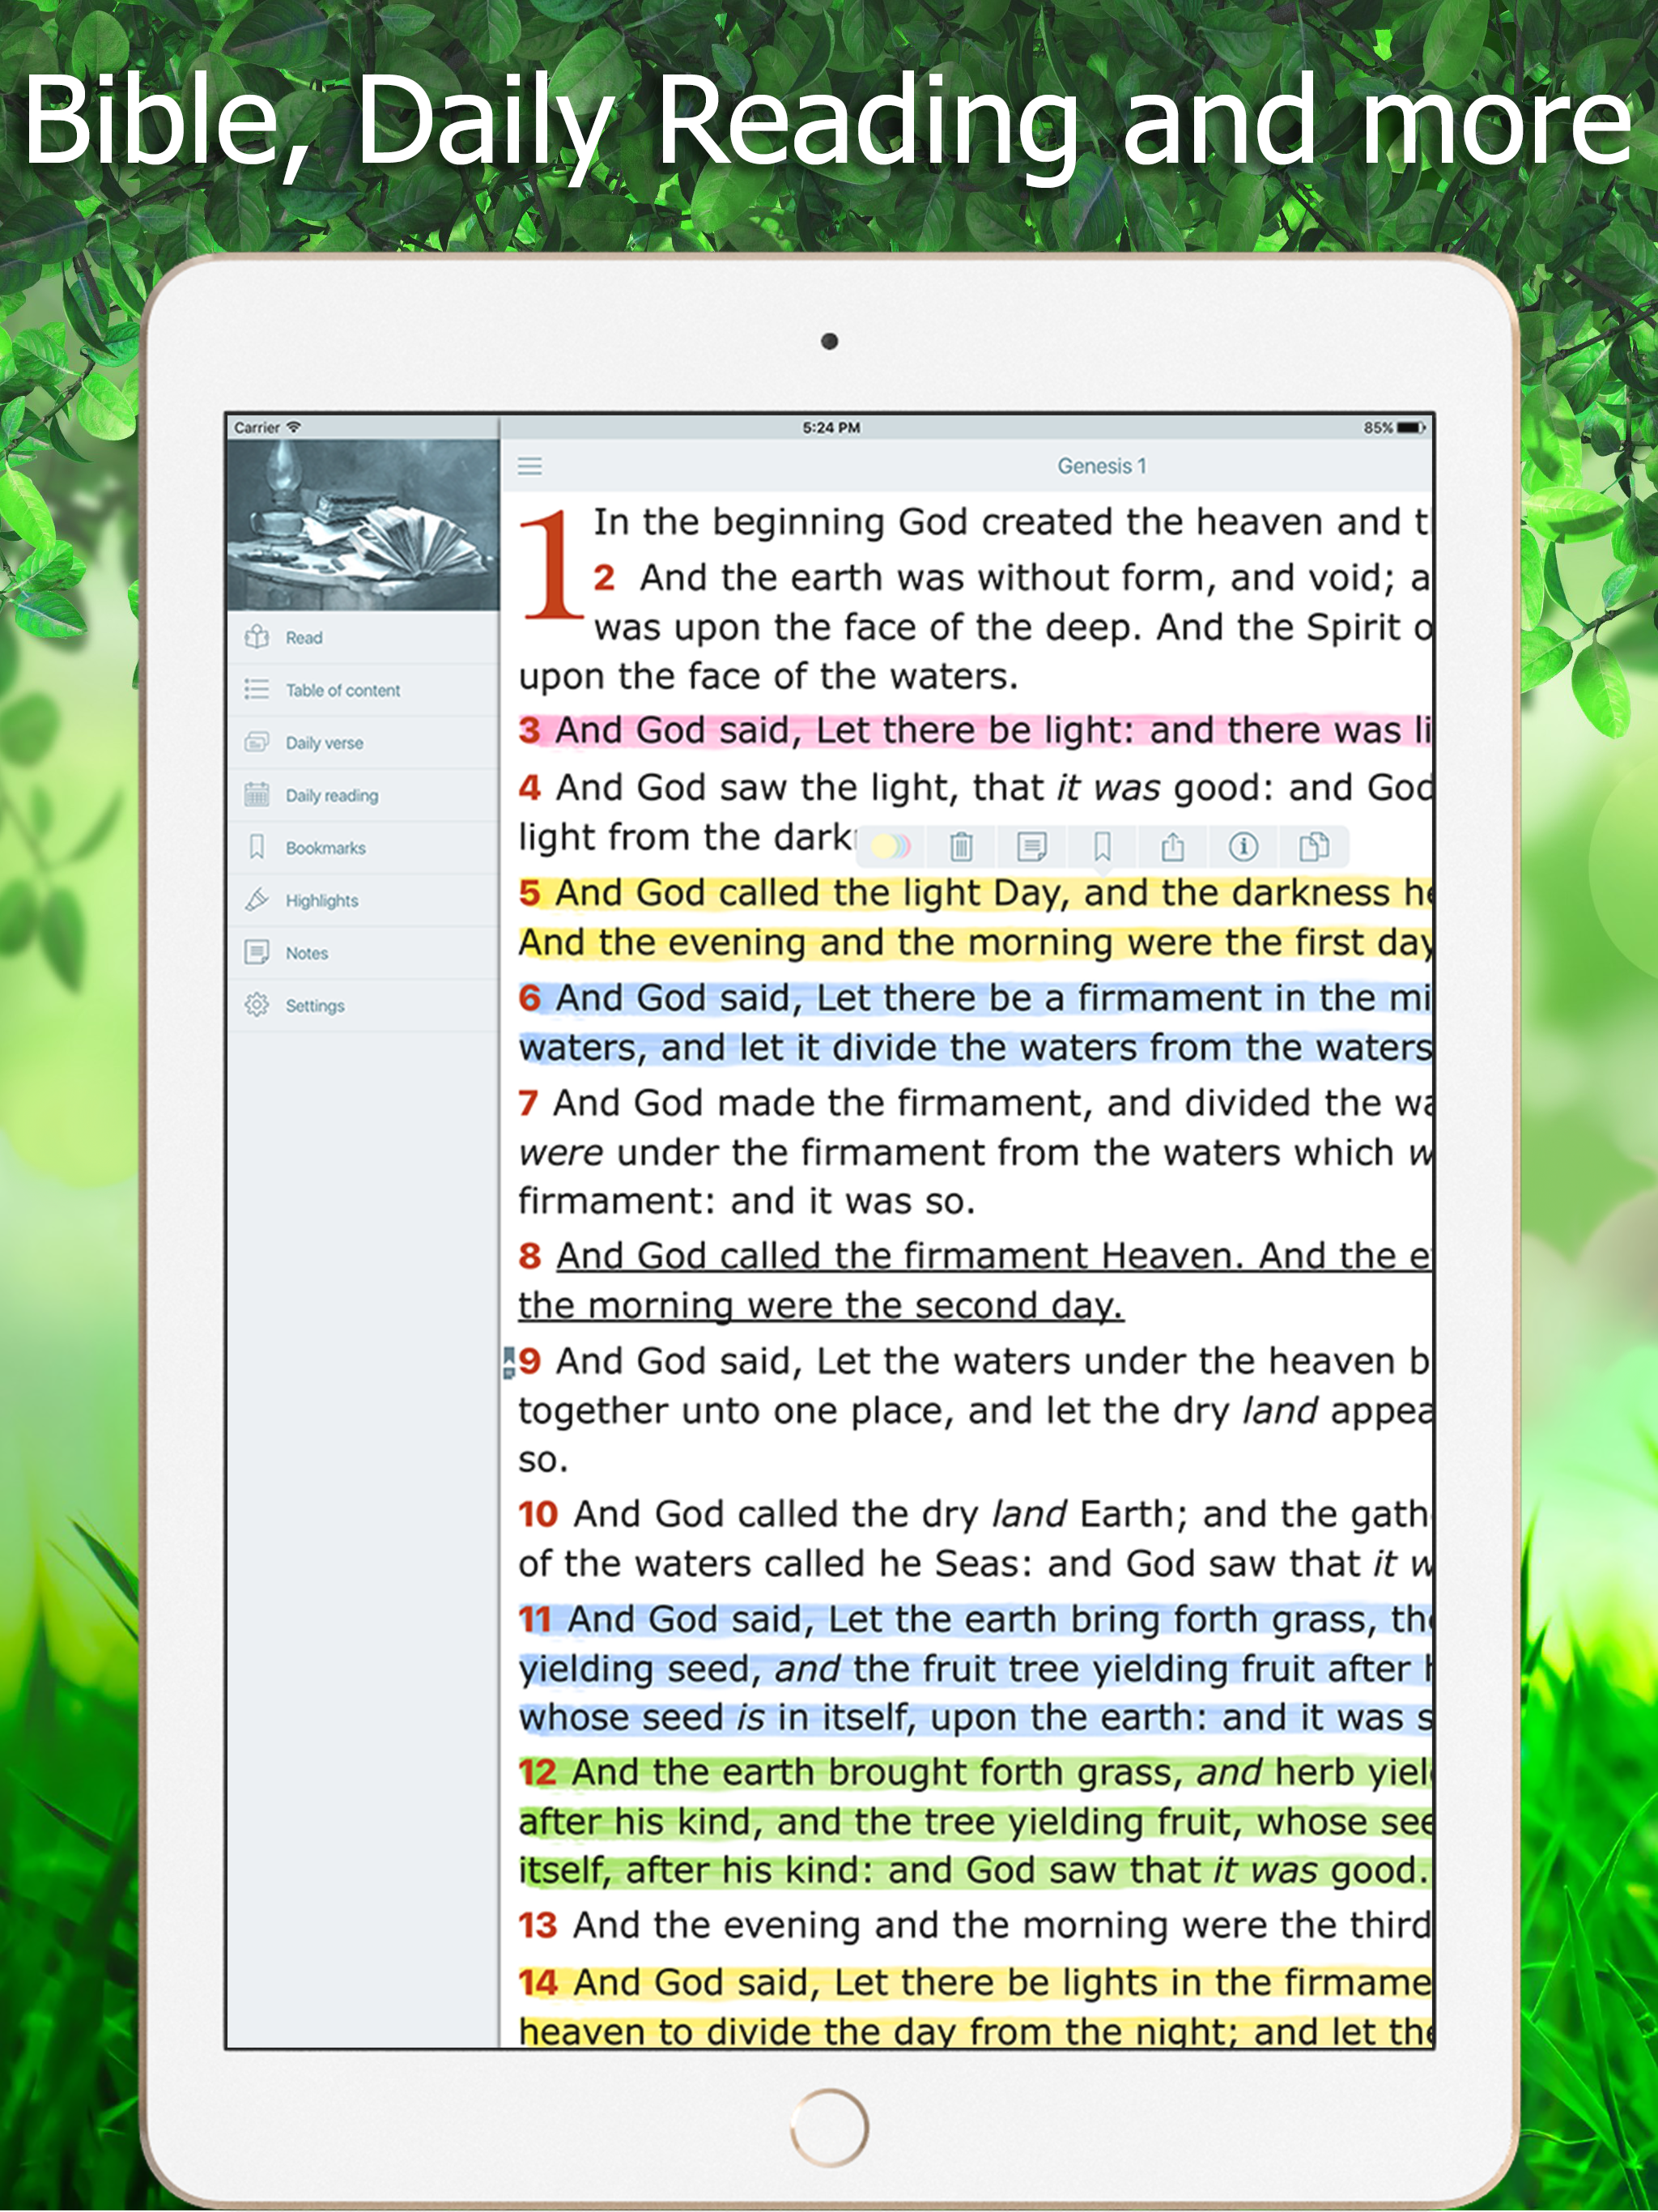Open Highlights from sidebar

[x=321, y=901]
